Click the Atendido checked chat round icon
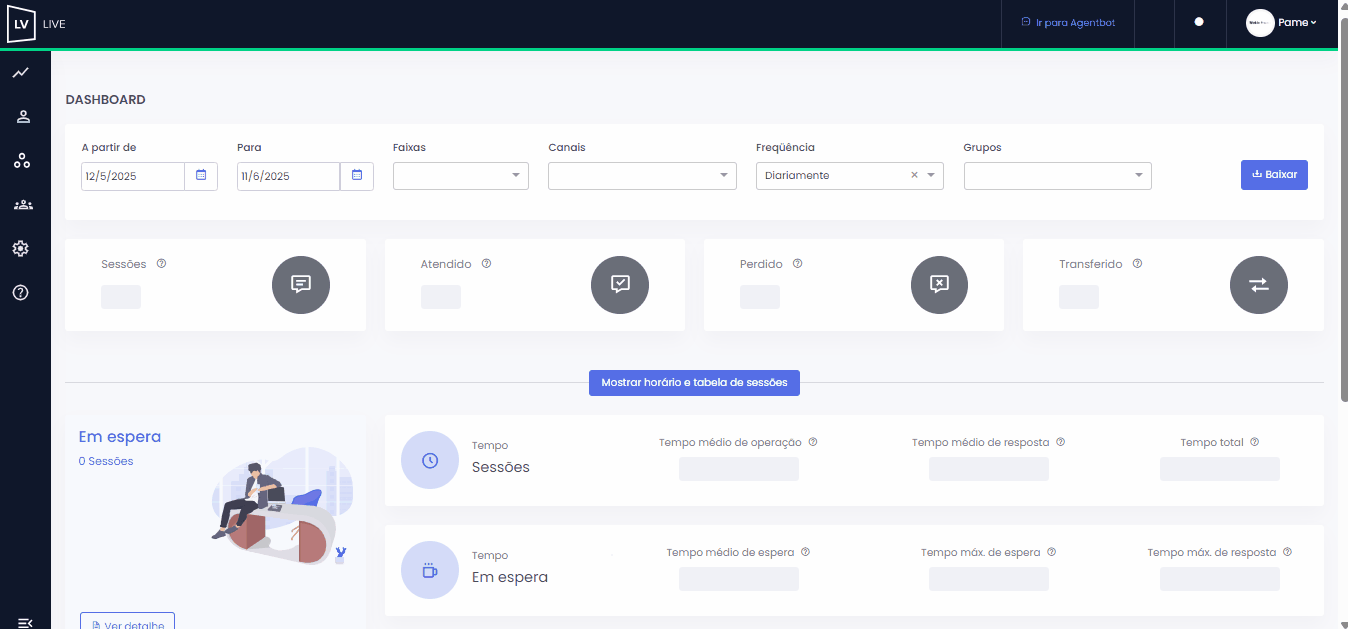 620,284
